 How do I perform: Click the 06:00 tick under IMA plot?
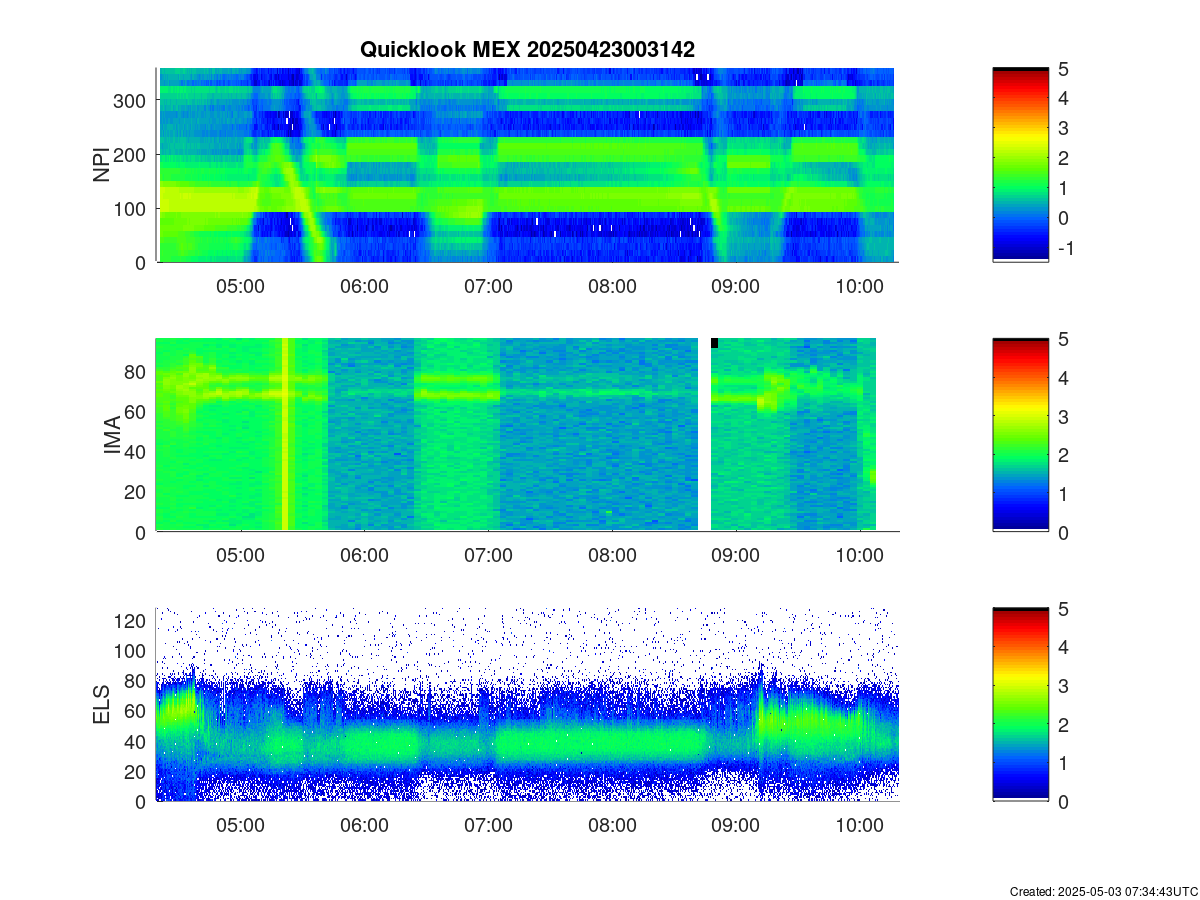click(x=364, y=555)
